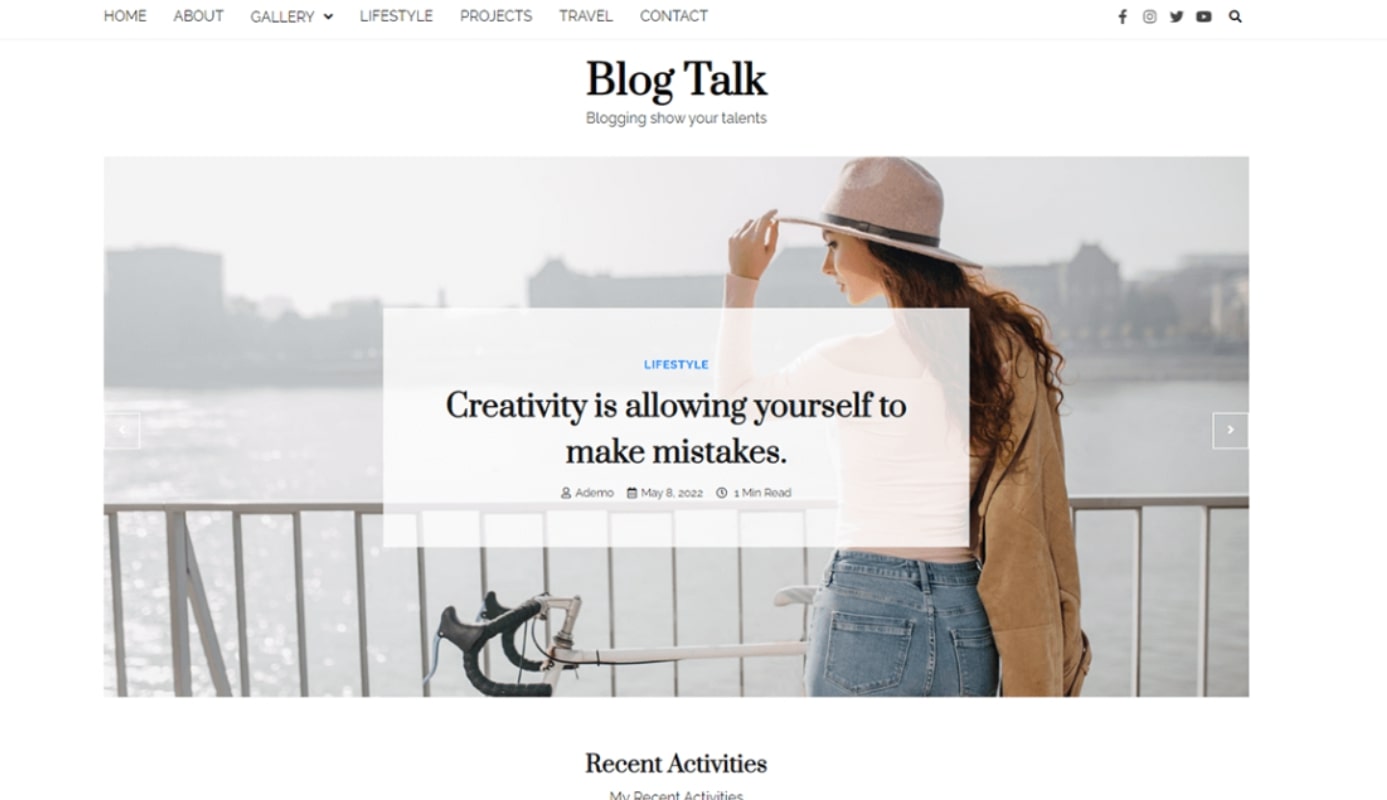Viewport: 1387px width, 800px height.
Task: Open the Home menu item
Action: [x=125, y=16]
